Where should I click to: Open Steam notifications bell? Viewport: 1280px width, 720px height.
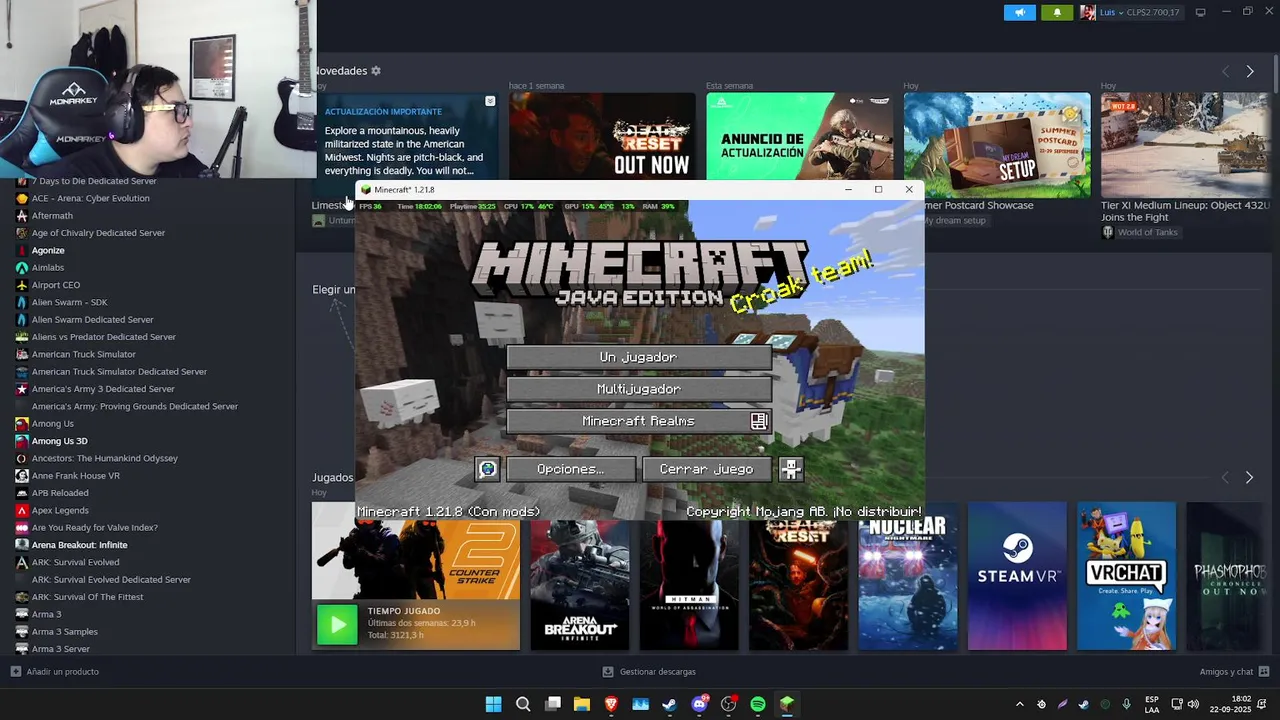click(x=1057, y=12)
